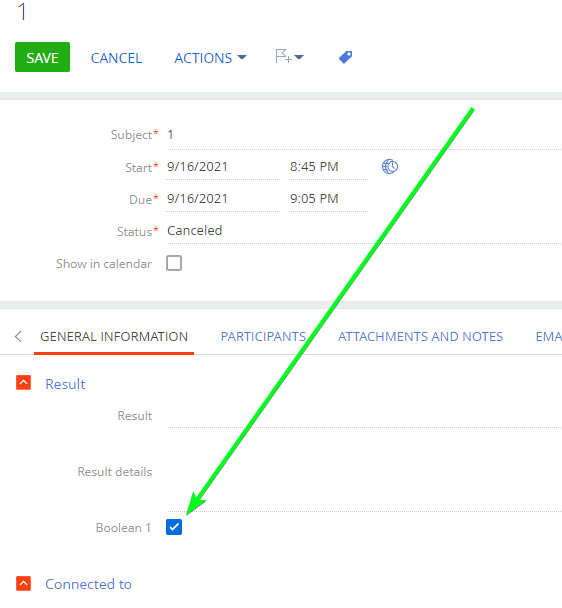The width and height of the screenshot is (562, 608).
Task: Click the CANCEL button
Action: pos(116,58)
